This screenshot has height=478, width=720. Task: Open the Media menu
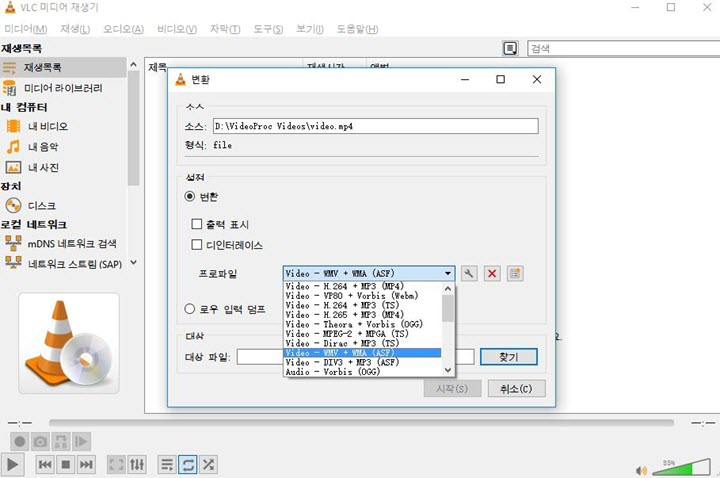(x=26, y=29)
